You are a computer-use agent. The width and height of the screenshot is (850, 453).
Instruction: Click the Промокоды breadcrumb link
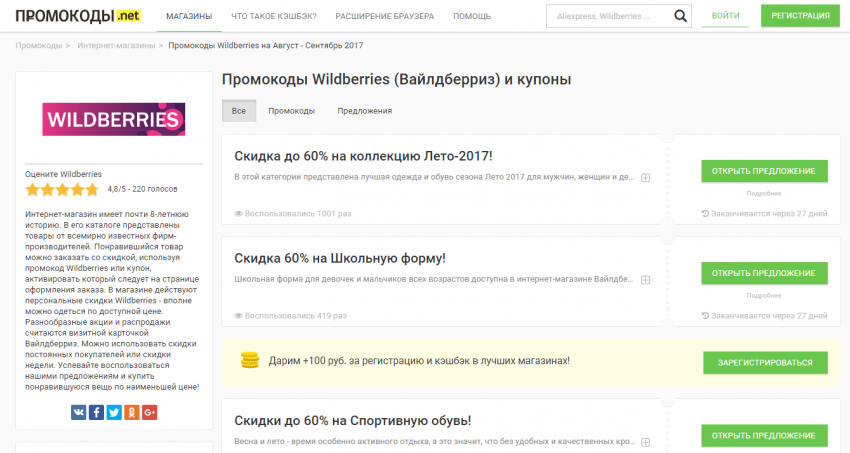(x=38, y=46)
